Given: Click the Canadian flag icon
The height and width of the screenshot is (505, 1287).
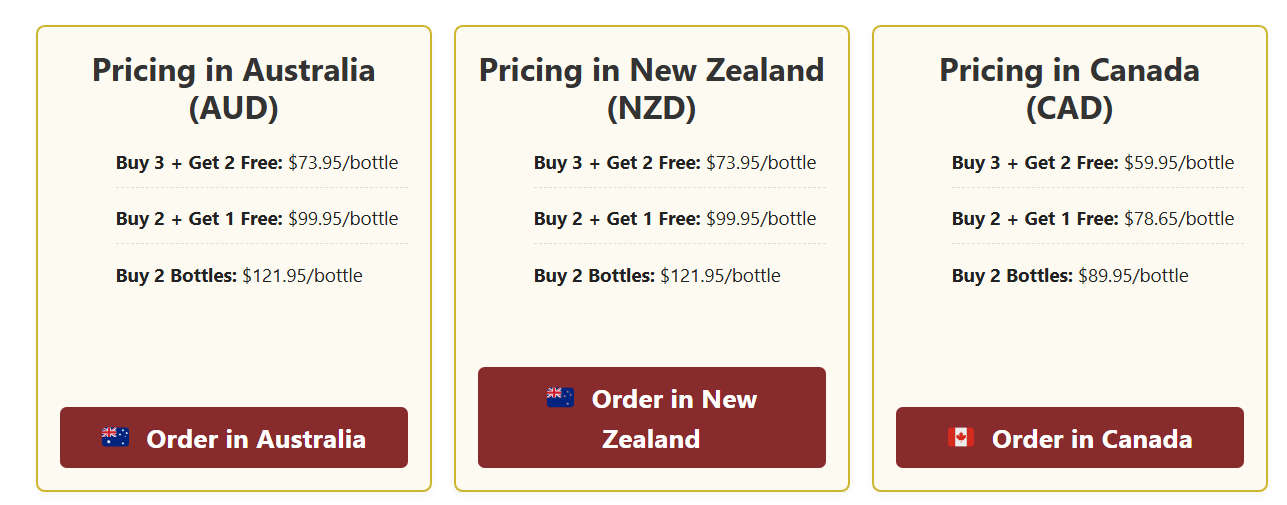Looking at the screenshot, I should pyautogui.click(x=960, y=437).
